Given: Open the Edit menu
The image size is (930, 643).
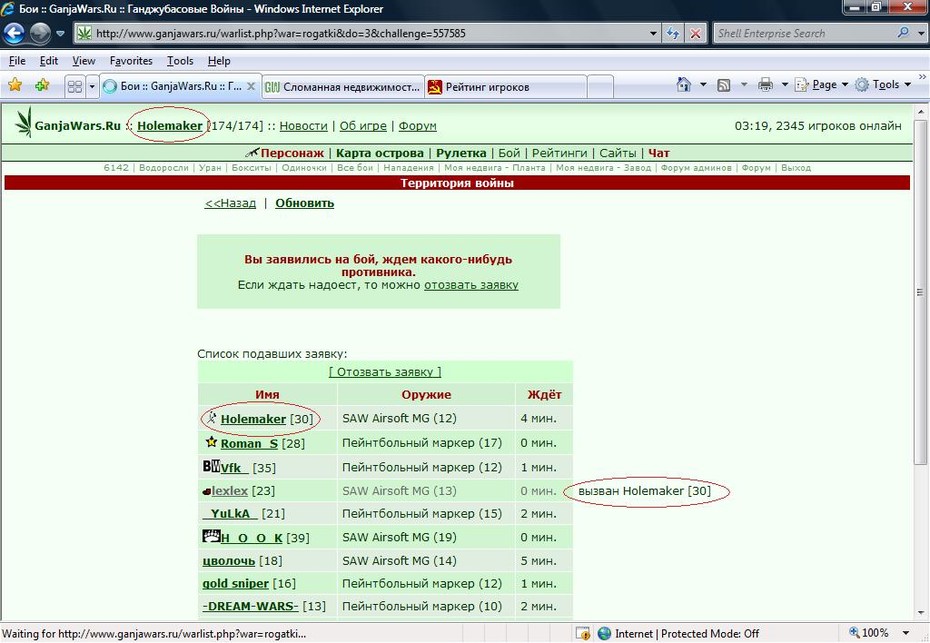Looking at the screenshot, I should pos(49,61).
